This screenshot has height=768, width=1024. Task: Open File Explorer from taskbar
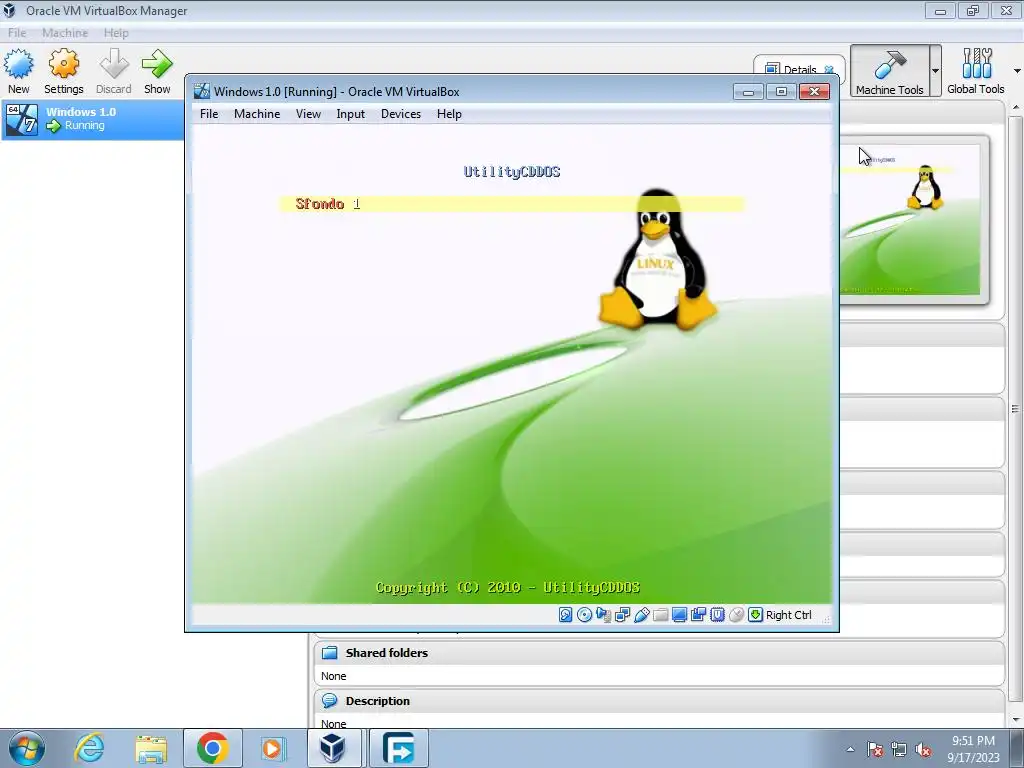(x=151, y=748)
